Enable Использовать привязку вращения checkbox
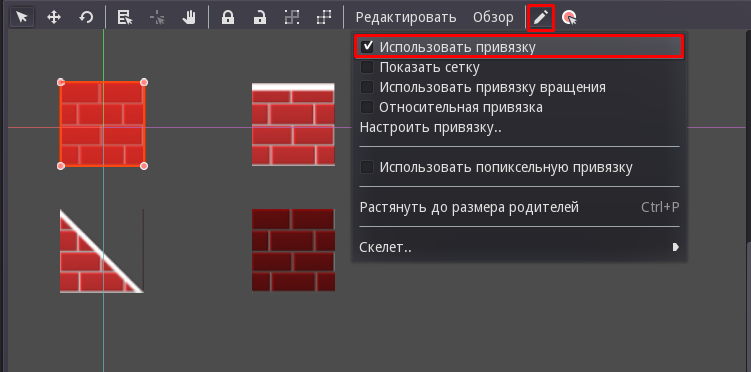This screenshot has height=372, width=751. point(367,87)
